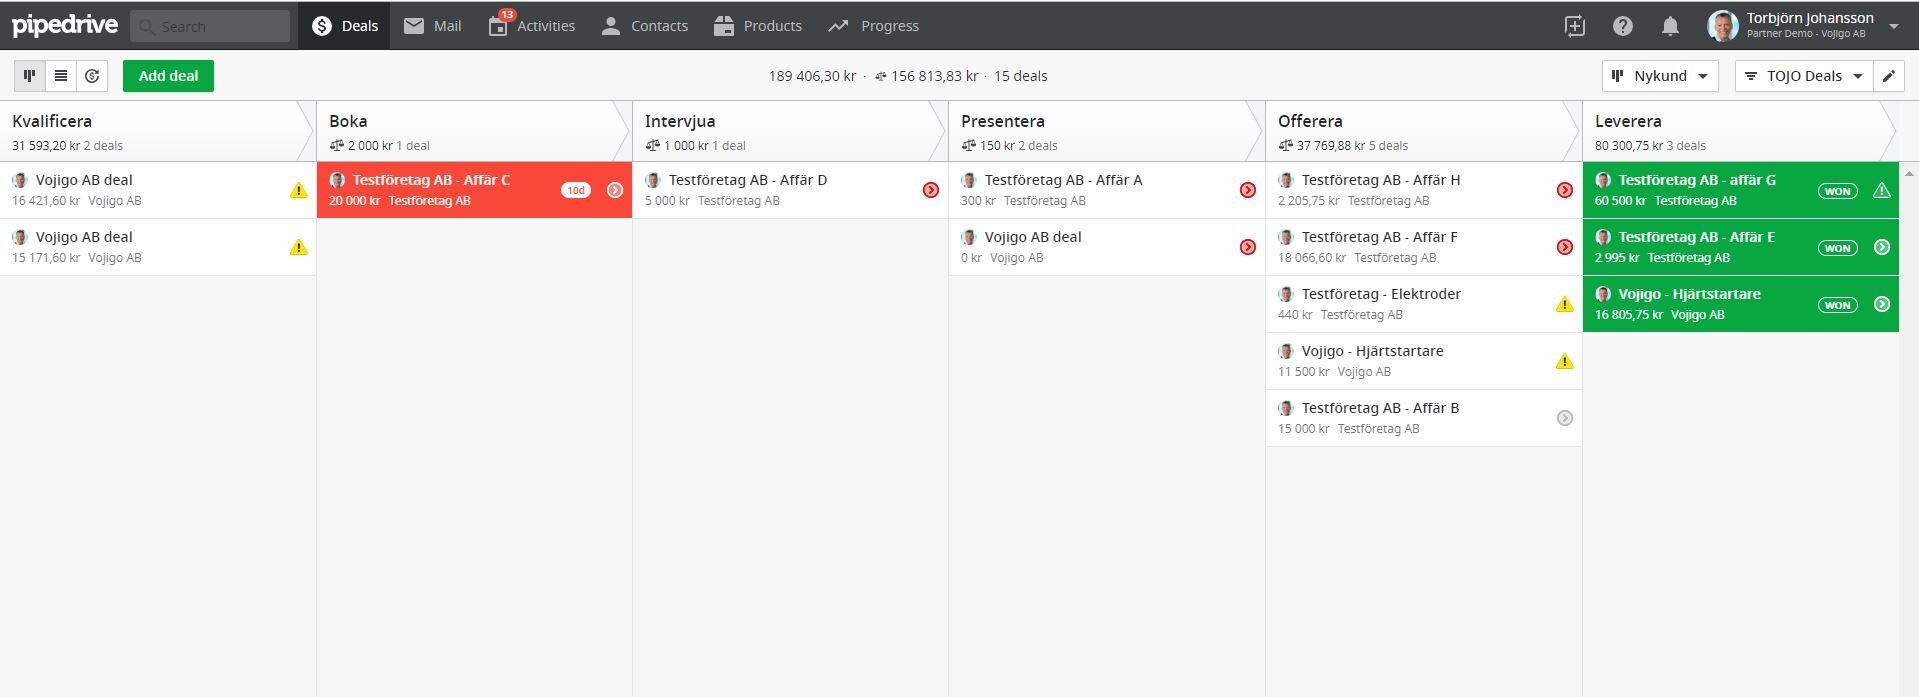Click the quick add plus icon

point(1575,26)
